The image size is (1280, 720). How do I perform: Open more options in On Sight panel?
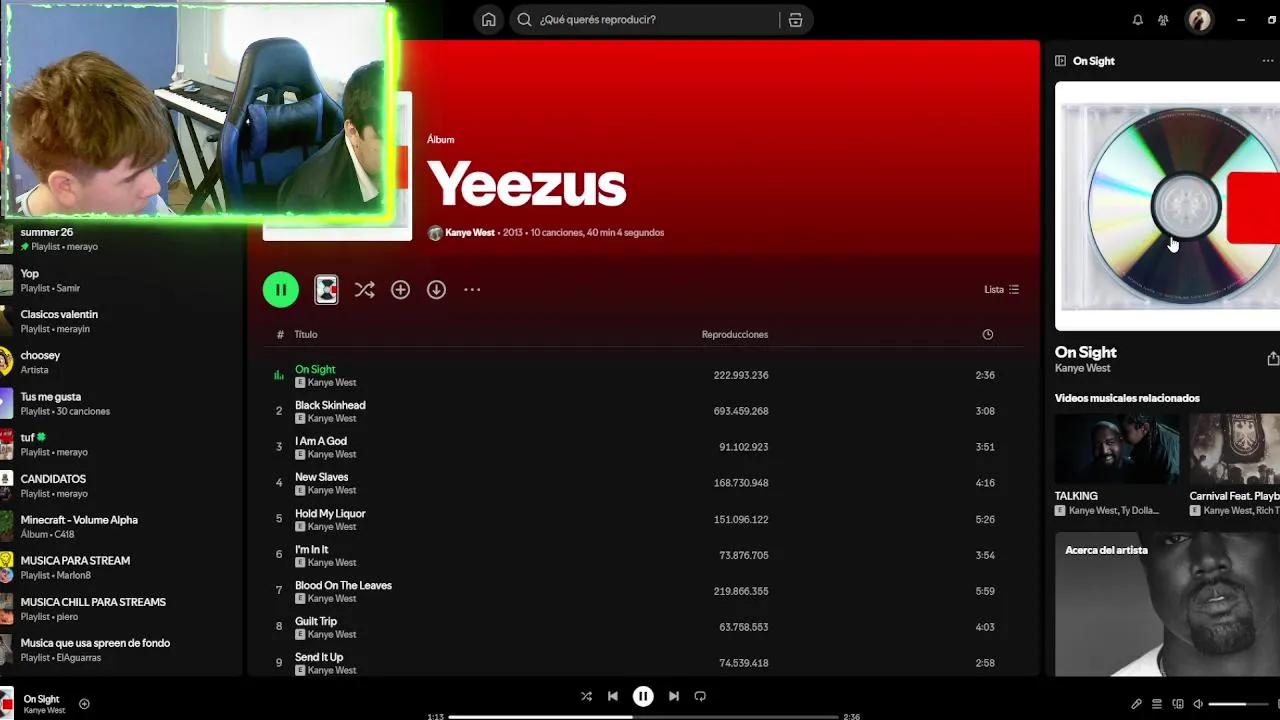pyautogui.click(x=1268, y=61)
